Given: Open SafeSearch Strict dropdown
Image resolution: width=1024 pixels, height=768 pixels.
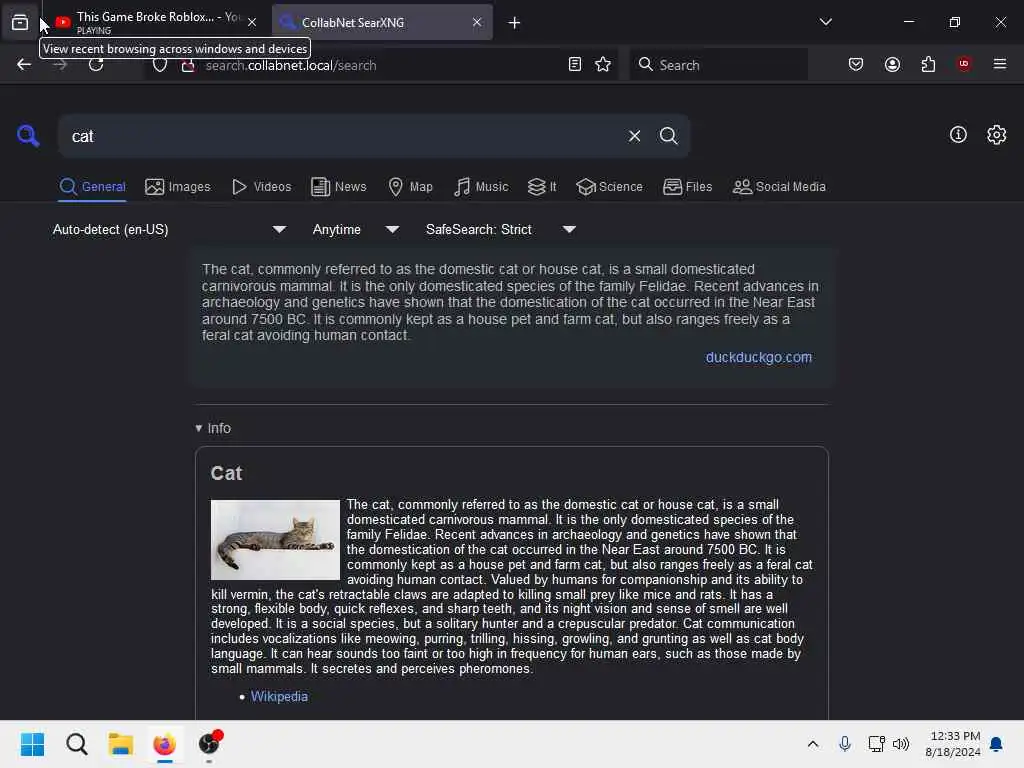Looking at the screenshot, I should pos(500,229).
